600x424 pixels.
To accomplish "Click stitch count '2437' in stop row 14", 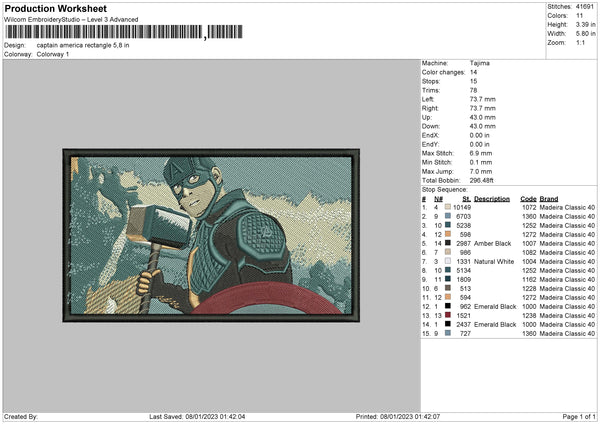I will (463, 325).
